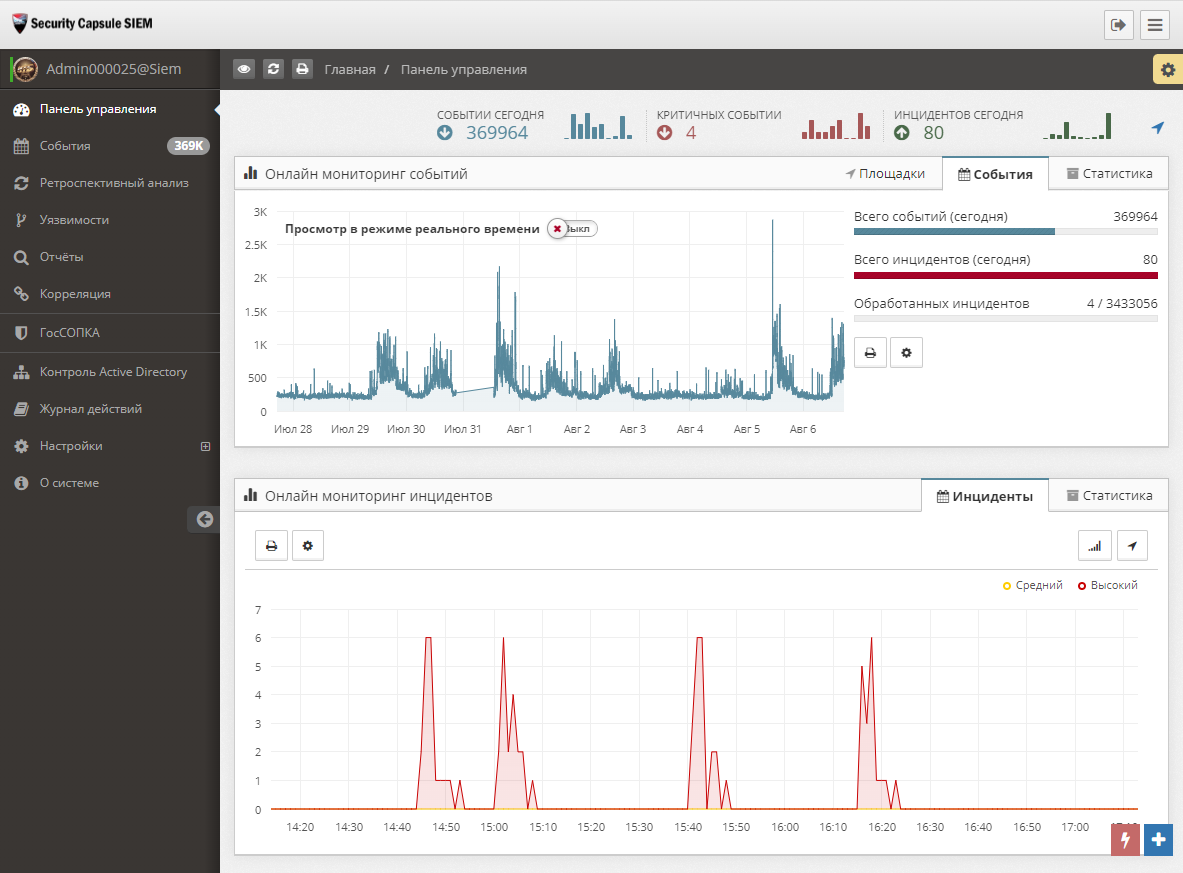Click the Всего событий progress bar
The height and width of the screenshot is (873, 1183).
pyautogui.click(x=1005, y=231)
